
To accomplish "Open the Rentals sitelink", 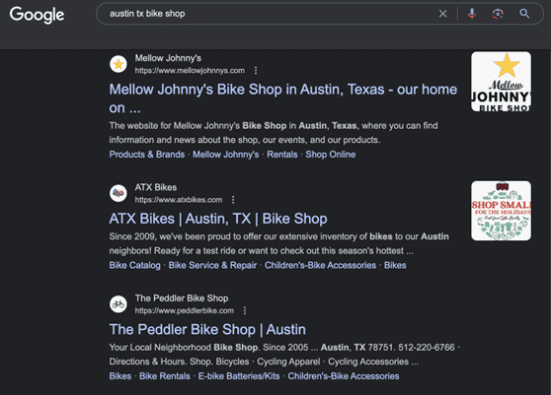I will pos(282,154).
